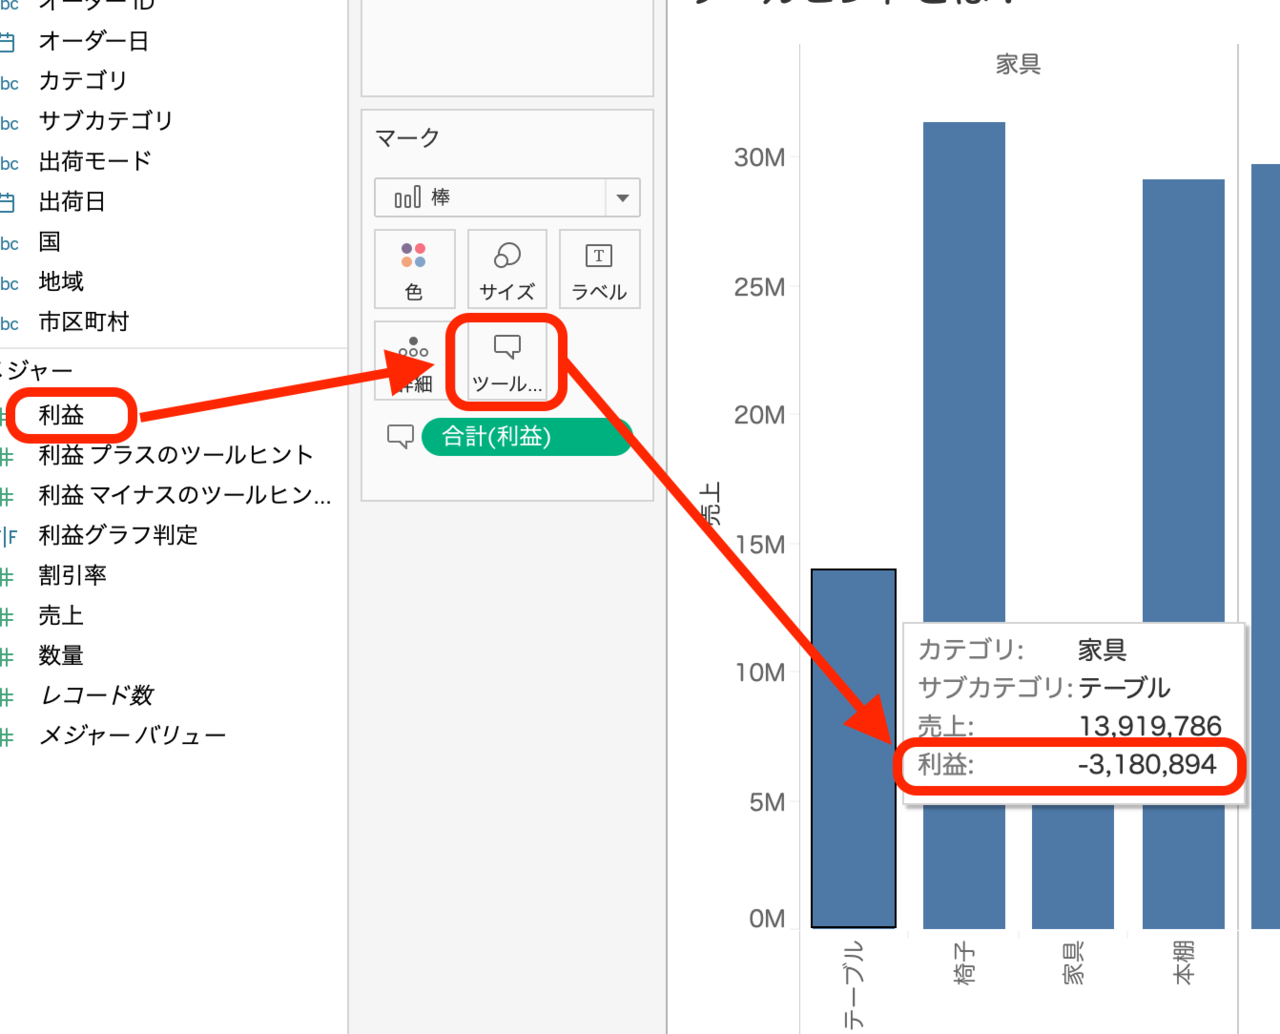Click the 利益 value -3,180,894 in tooltip
1280x1034 pixels.
(x=1147, y=765)
